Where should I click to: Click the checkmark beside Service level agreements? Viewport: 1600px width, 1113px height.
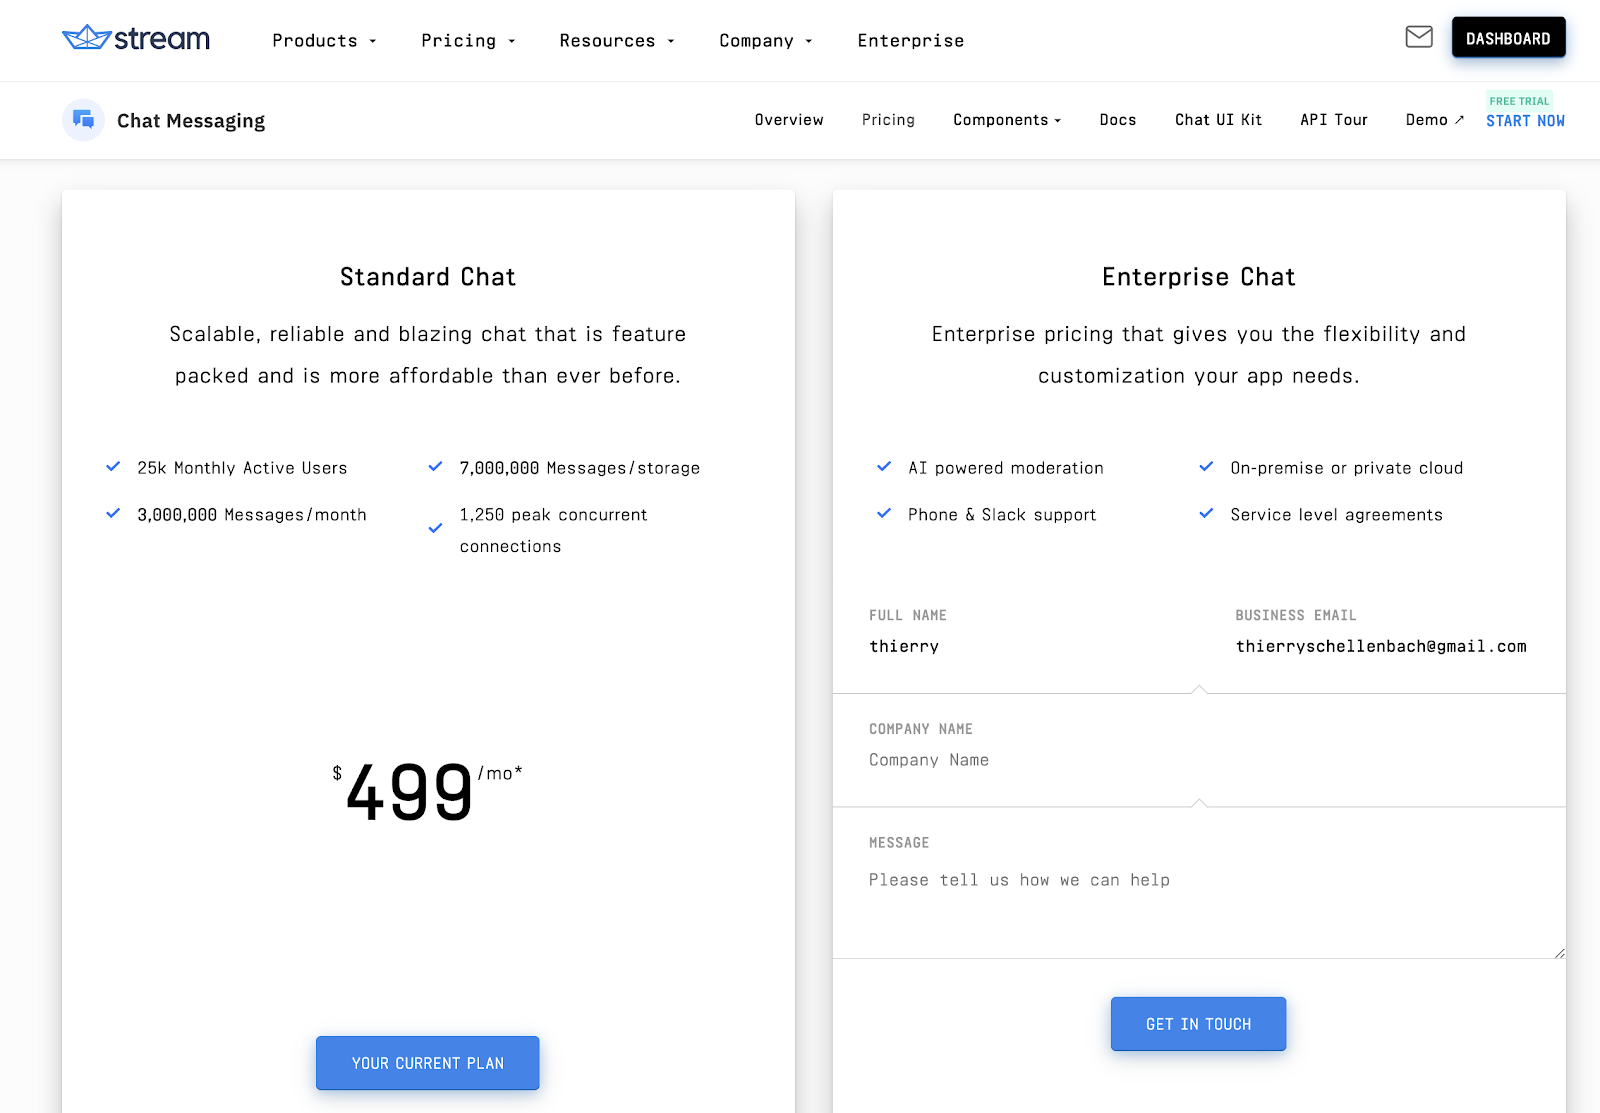1206,513
